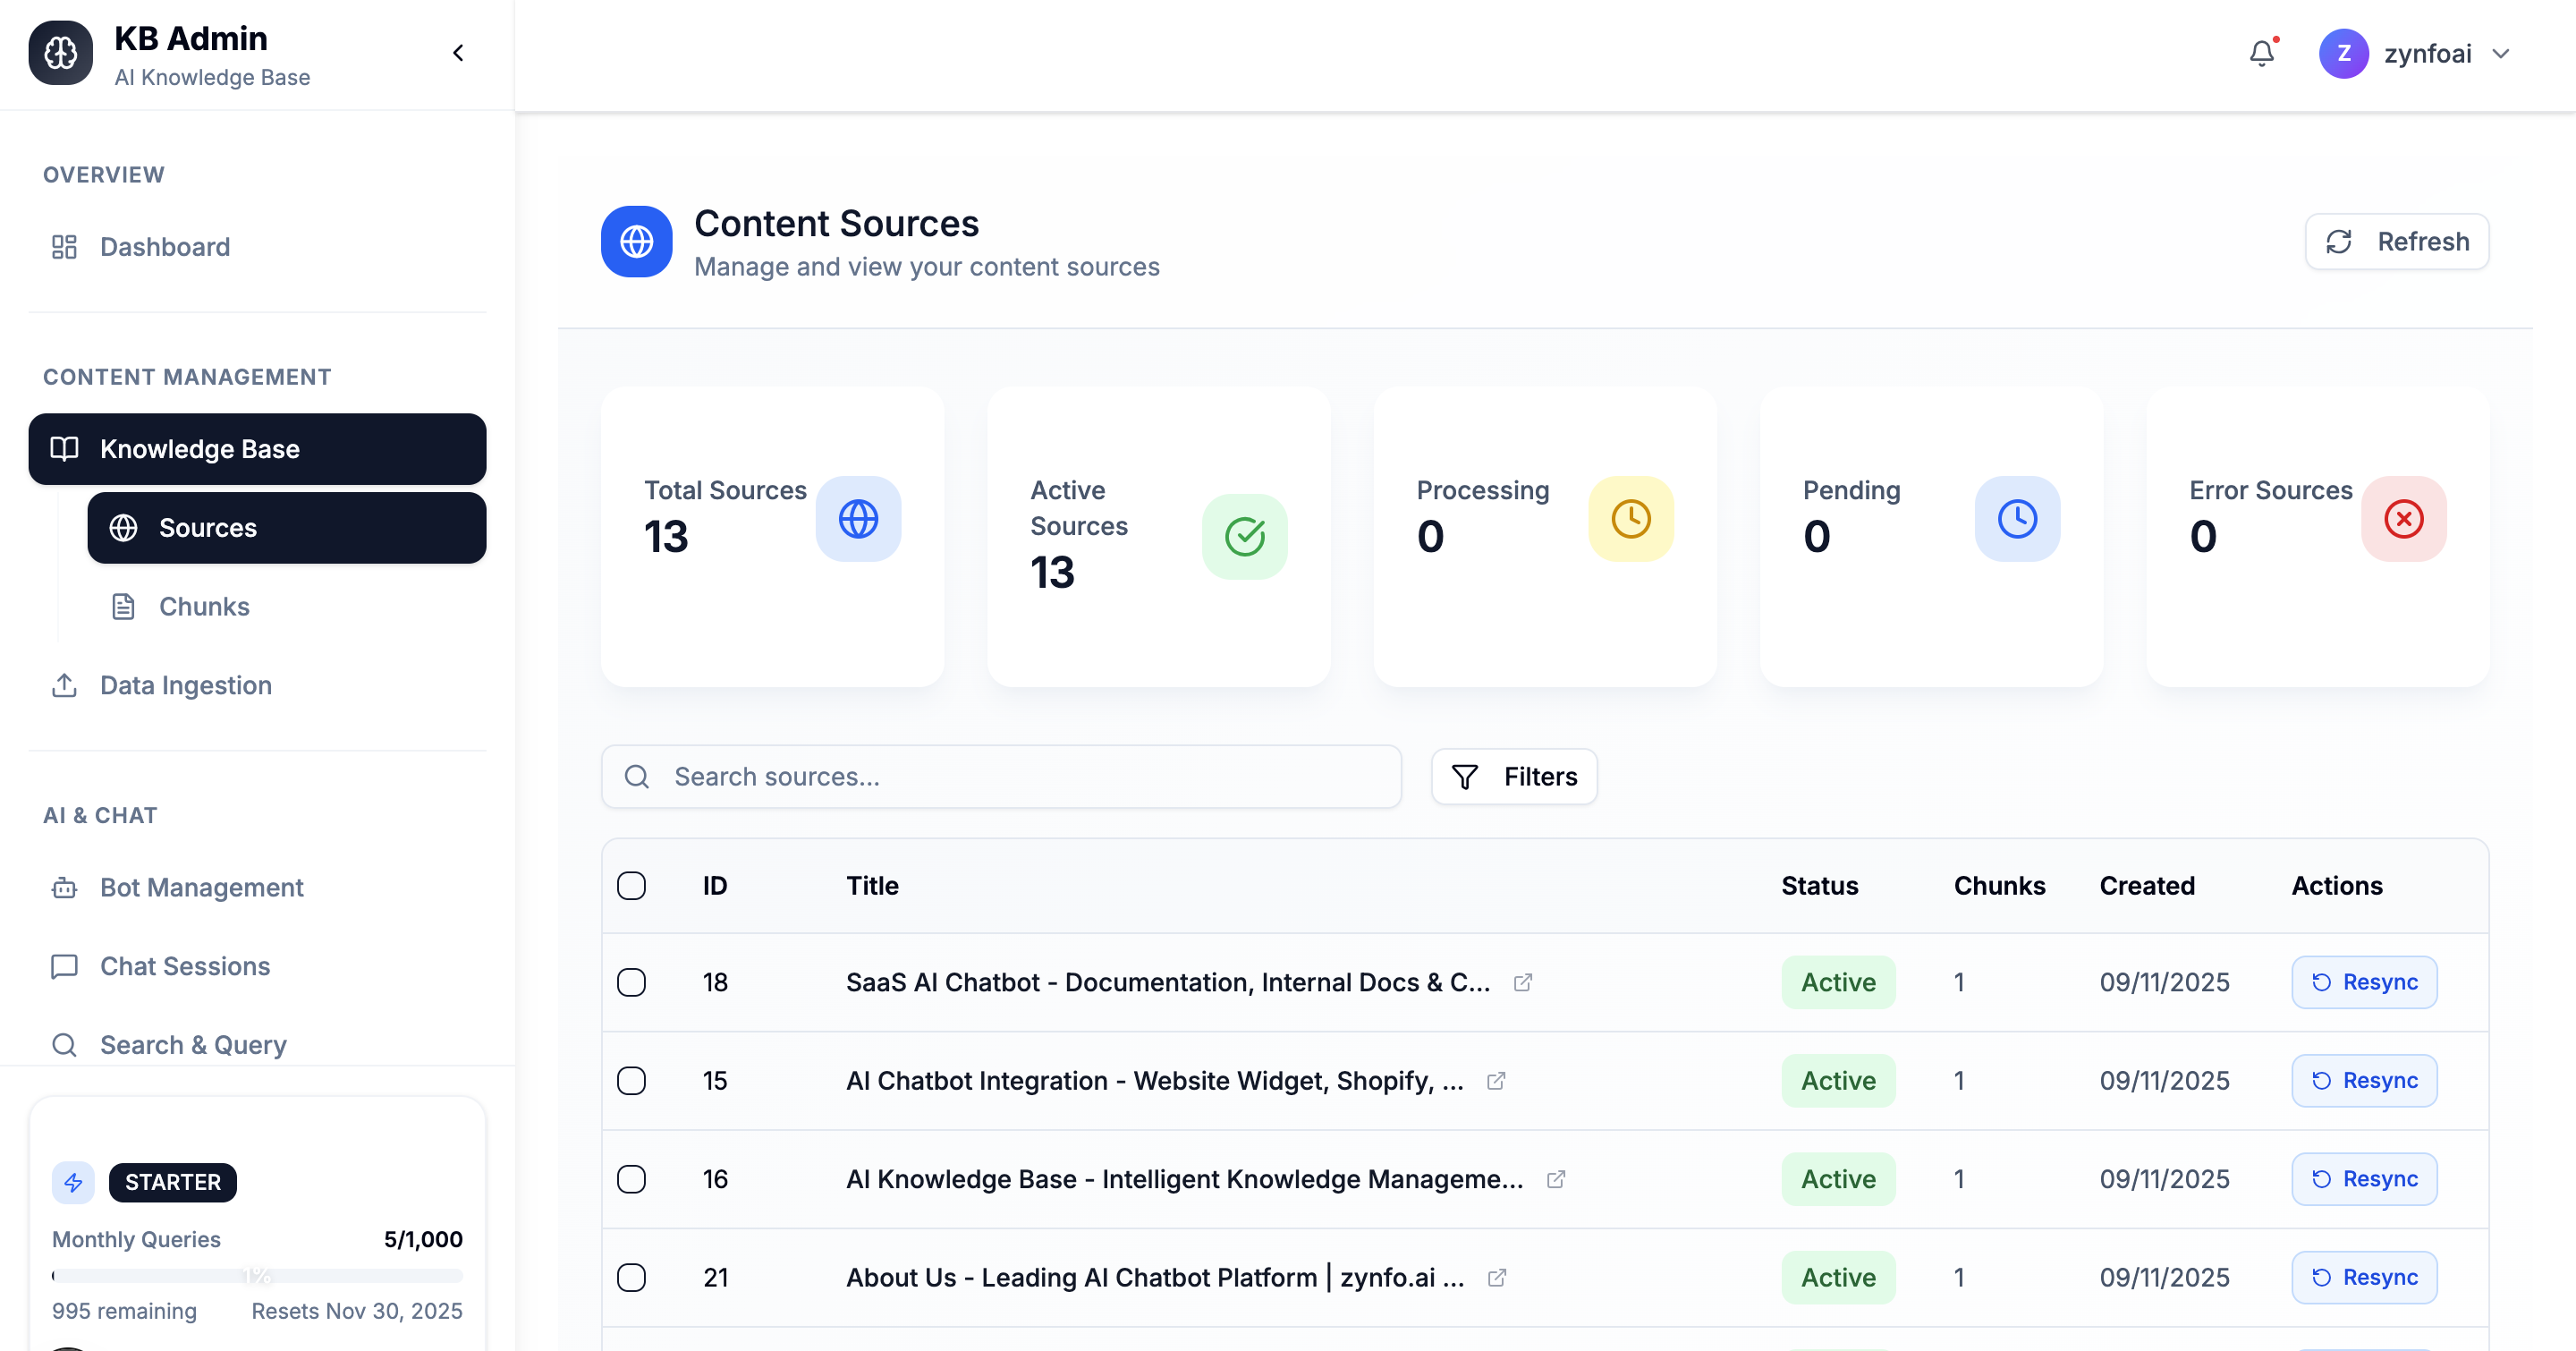Click the Monthly Queries progress bar
Viewport: 2576px width, 1351px height.
[257, 1275]
